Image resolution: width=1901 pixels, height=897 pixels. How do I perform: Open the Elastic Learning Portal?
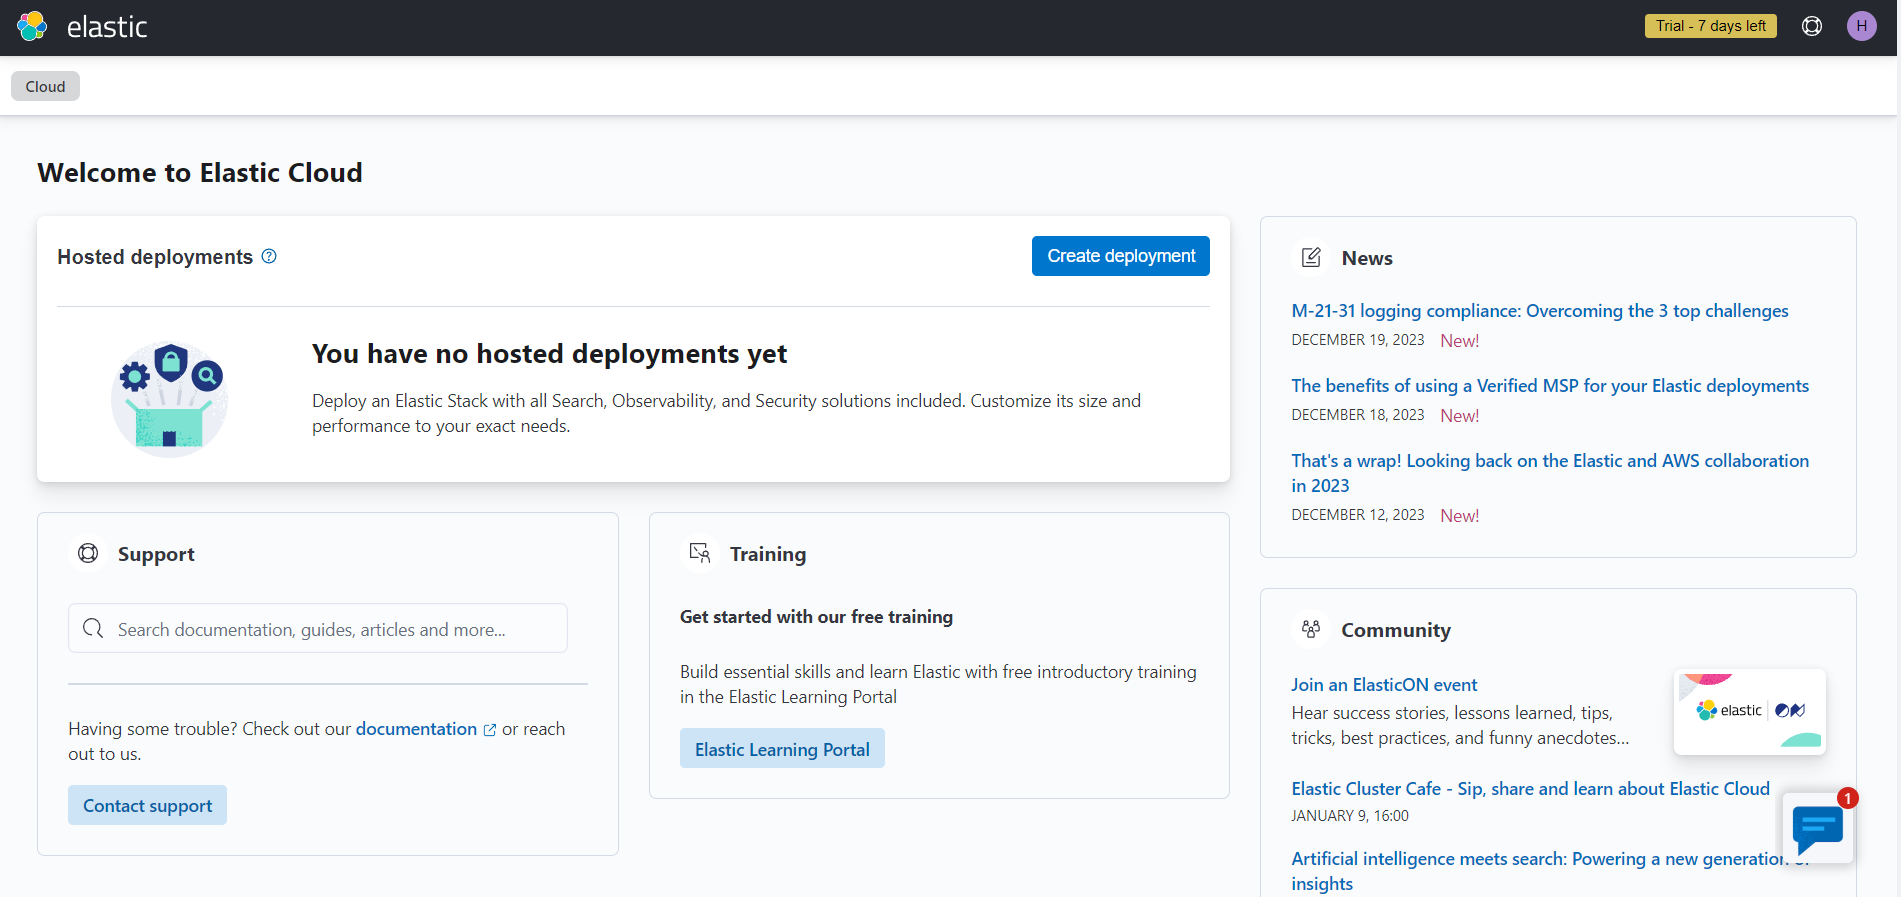click(782, 749)
